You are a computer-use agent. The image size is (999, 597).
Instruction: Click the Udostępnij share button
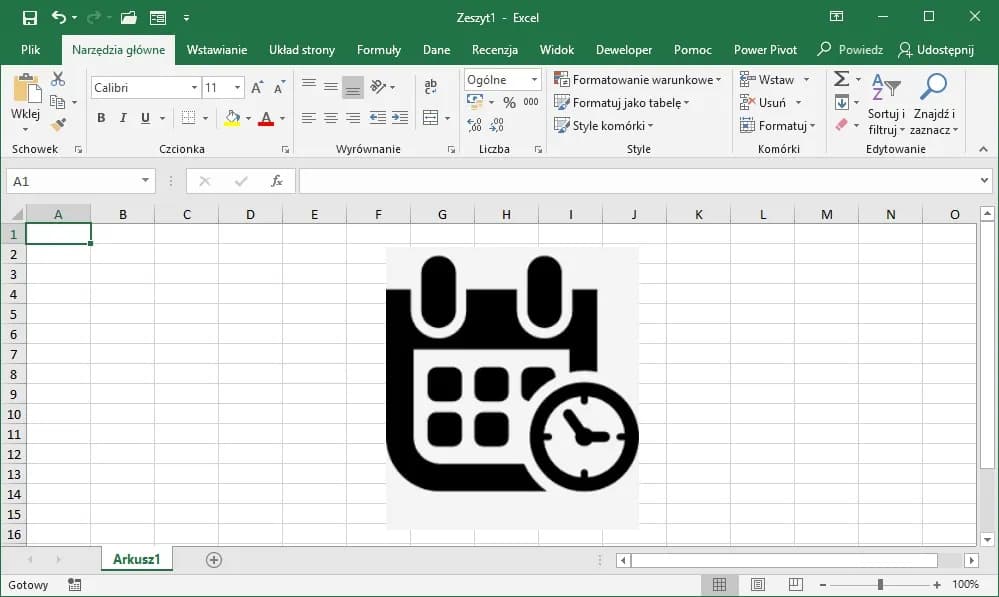click(x=936, y=50)
